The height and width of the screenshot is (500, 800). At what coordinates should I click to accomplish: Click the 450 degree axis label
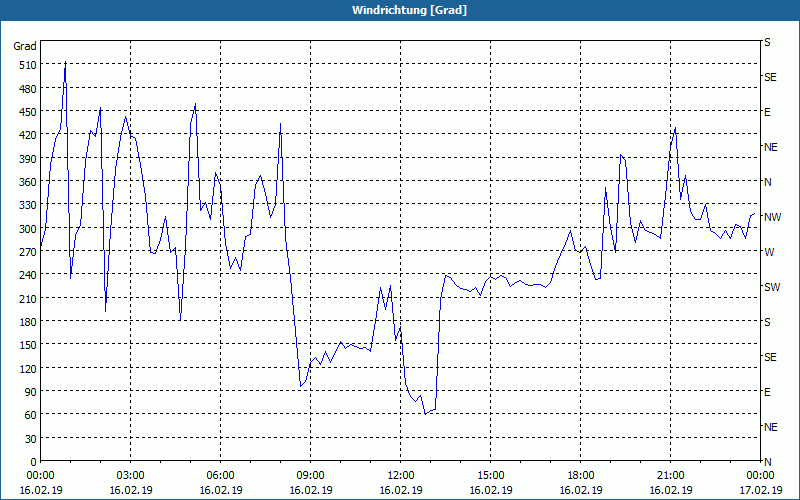coord(27,112)
